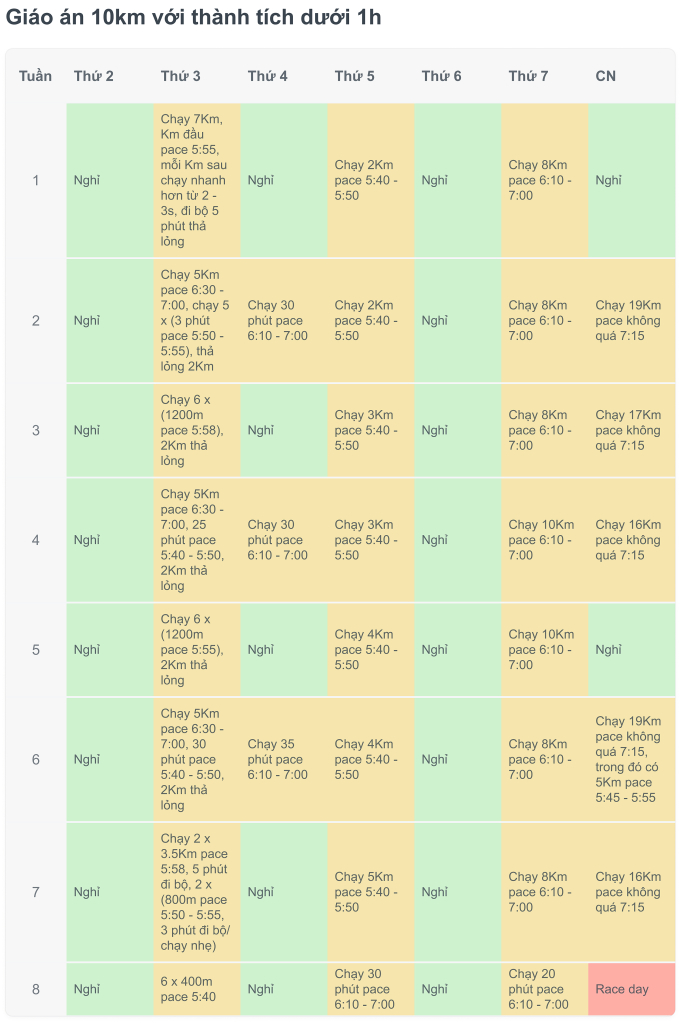Viewport: 680px width, 1023px height.
Task: Select week 6 Sunday 19Km with 5Km pace cell
Action: coord(631,759)
